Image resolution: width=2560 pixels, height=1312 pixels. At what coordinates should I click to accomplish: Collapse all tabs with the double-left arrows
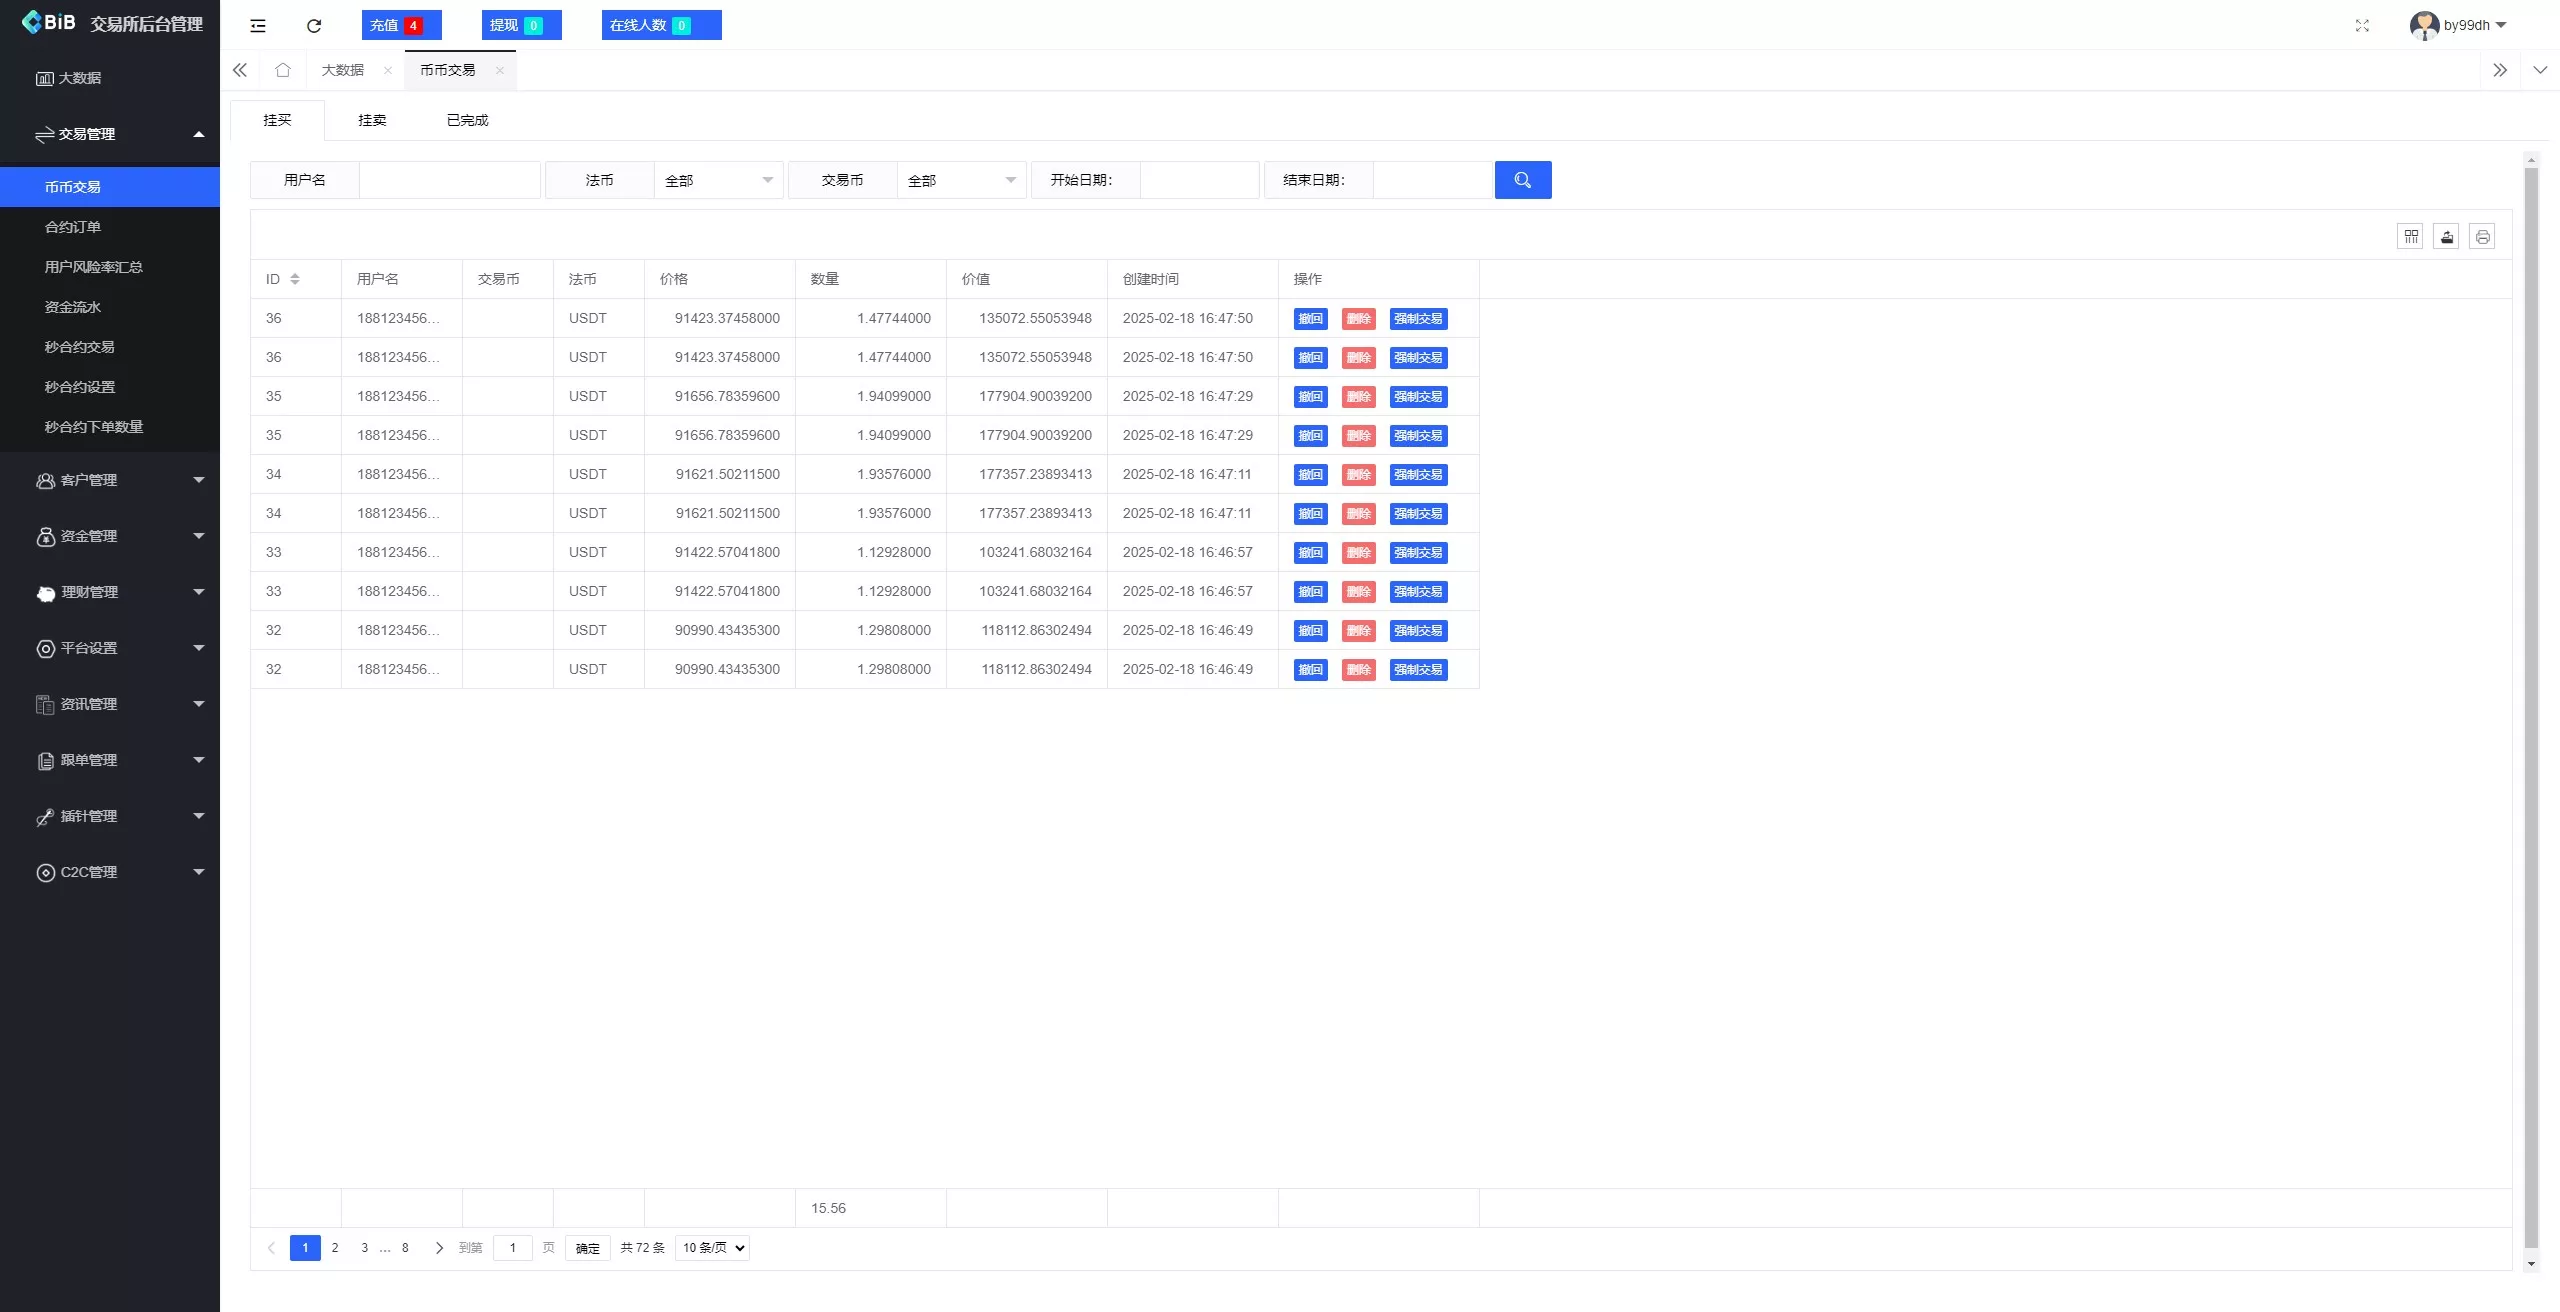(239, 70)
